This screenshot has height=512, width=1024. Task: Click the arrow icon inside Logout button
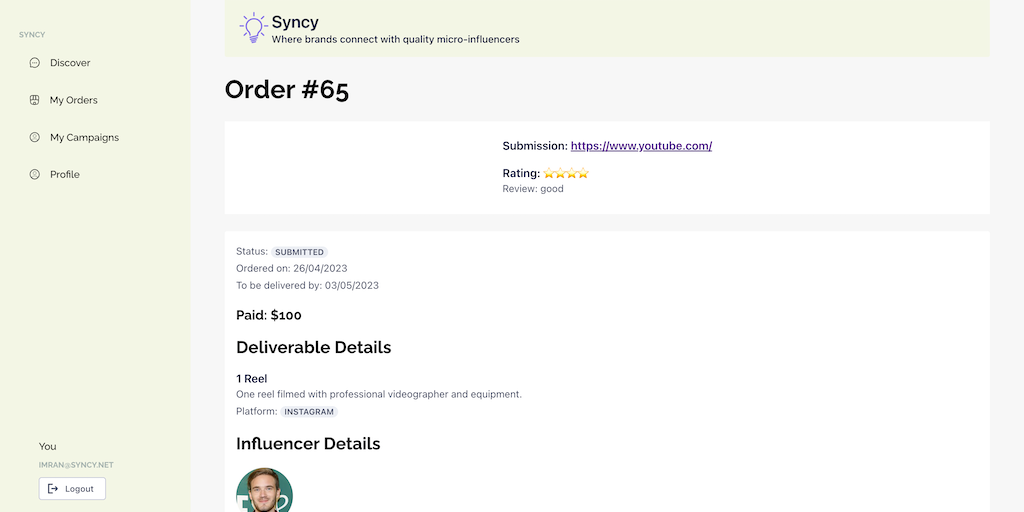(x=53, y=489)
